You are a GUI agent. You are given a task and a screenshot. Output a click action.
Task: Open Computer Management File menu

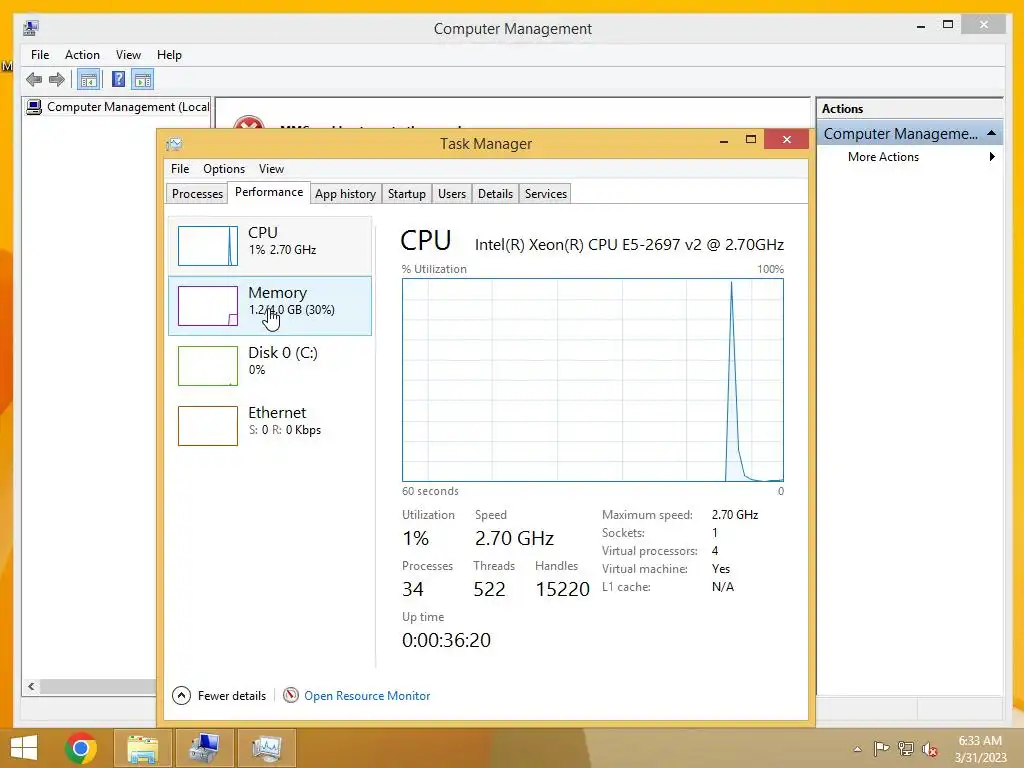40,55
